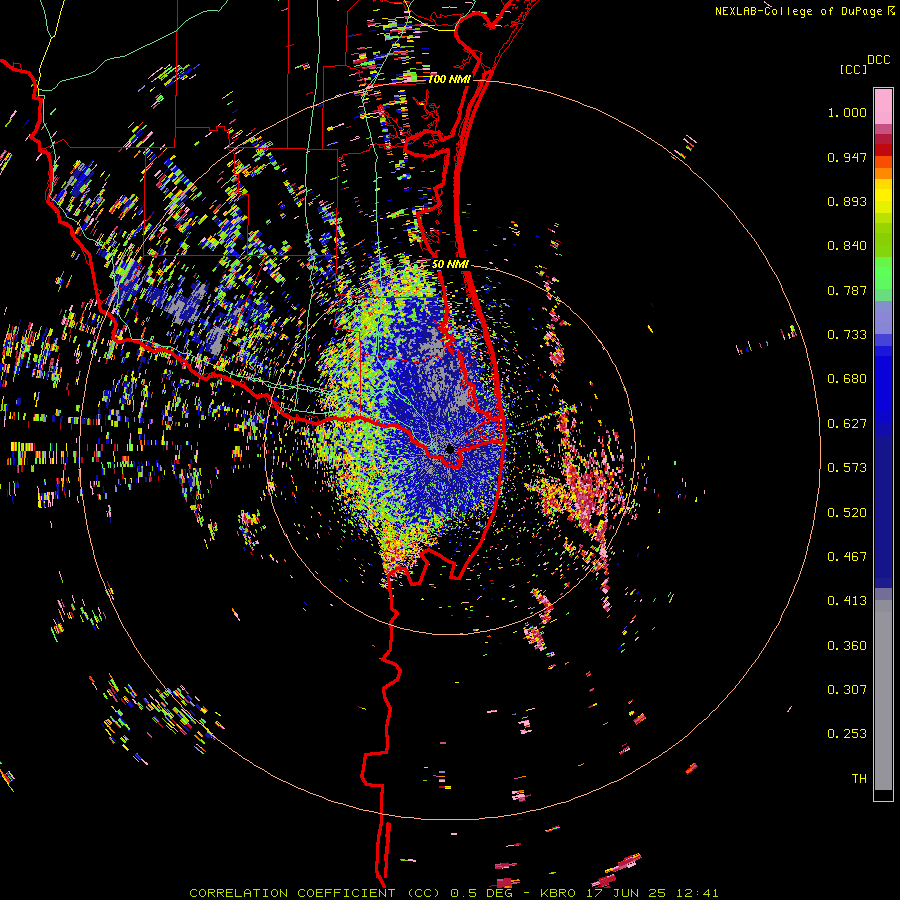Viewport: 900px width, 900px height.
Task: Select the 0.893 color scale value
Action: [x=847, y=201]
